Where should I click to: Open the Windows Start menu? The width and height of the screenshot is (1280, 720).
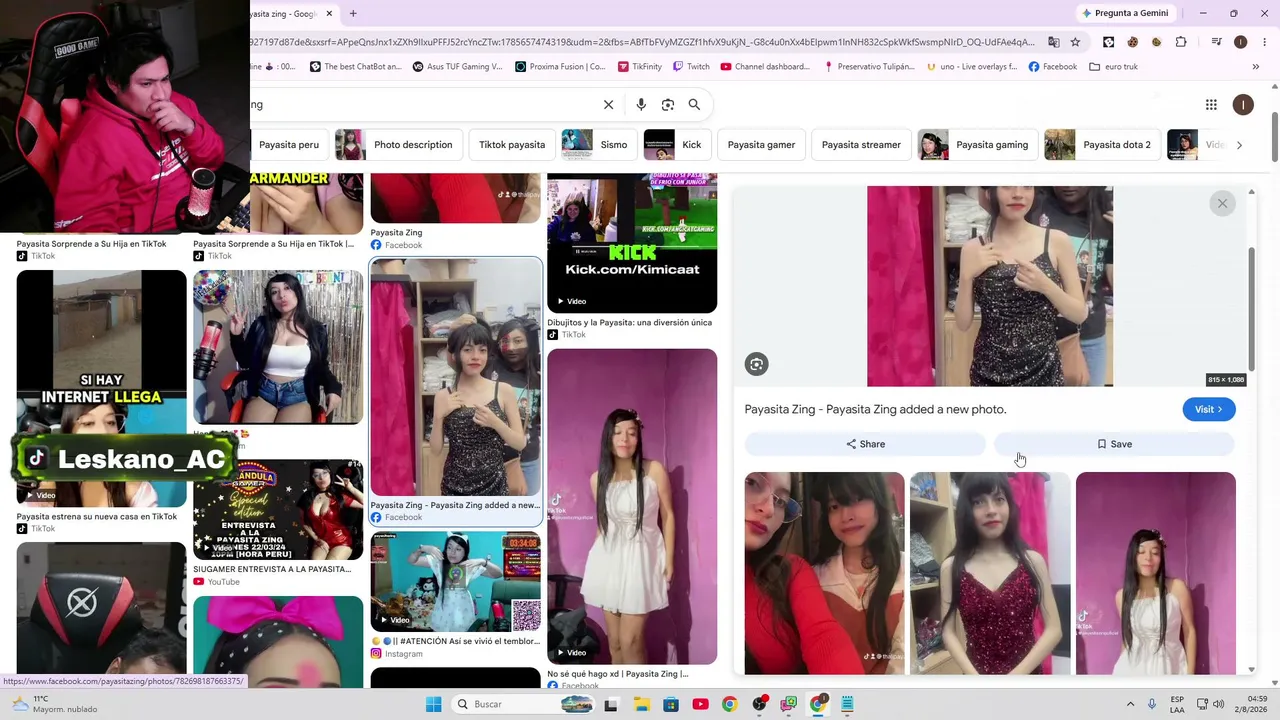coord(433,704)
